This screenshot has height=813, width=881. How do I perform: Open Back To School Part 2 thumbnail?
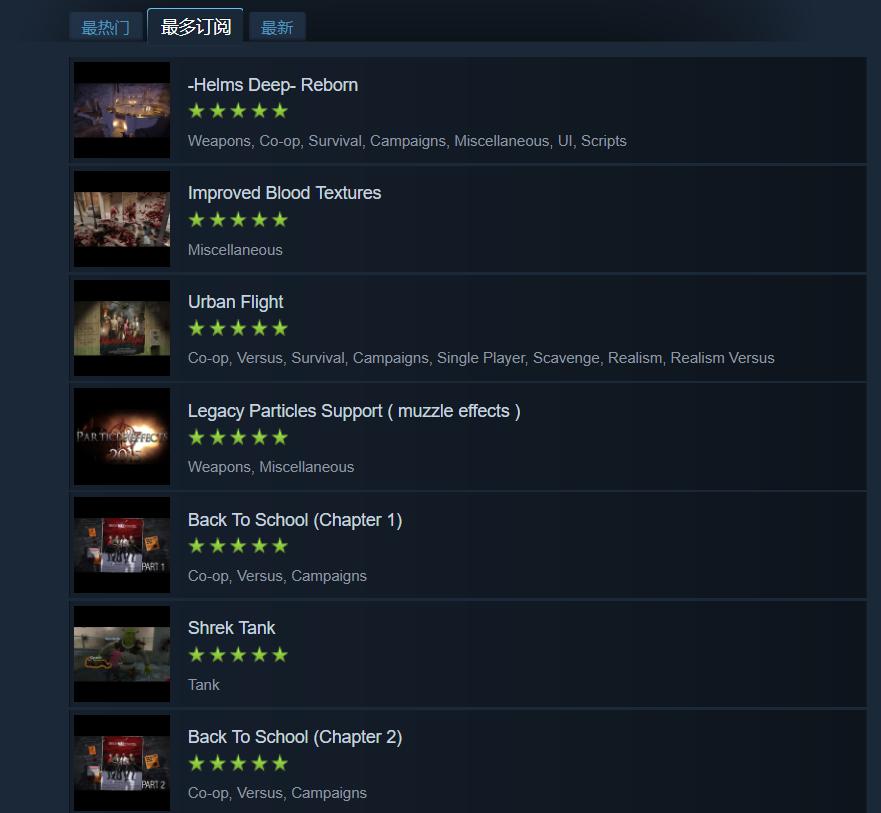click(122, 762)
